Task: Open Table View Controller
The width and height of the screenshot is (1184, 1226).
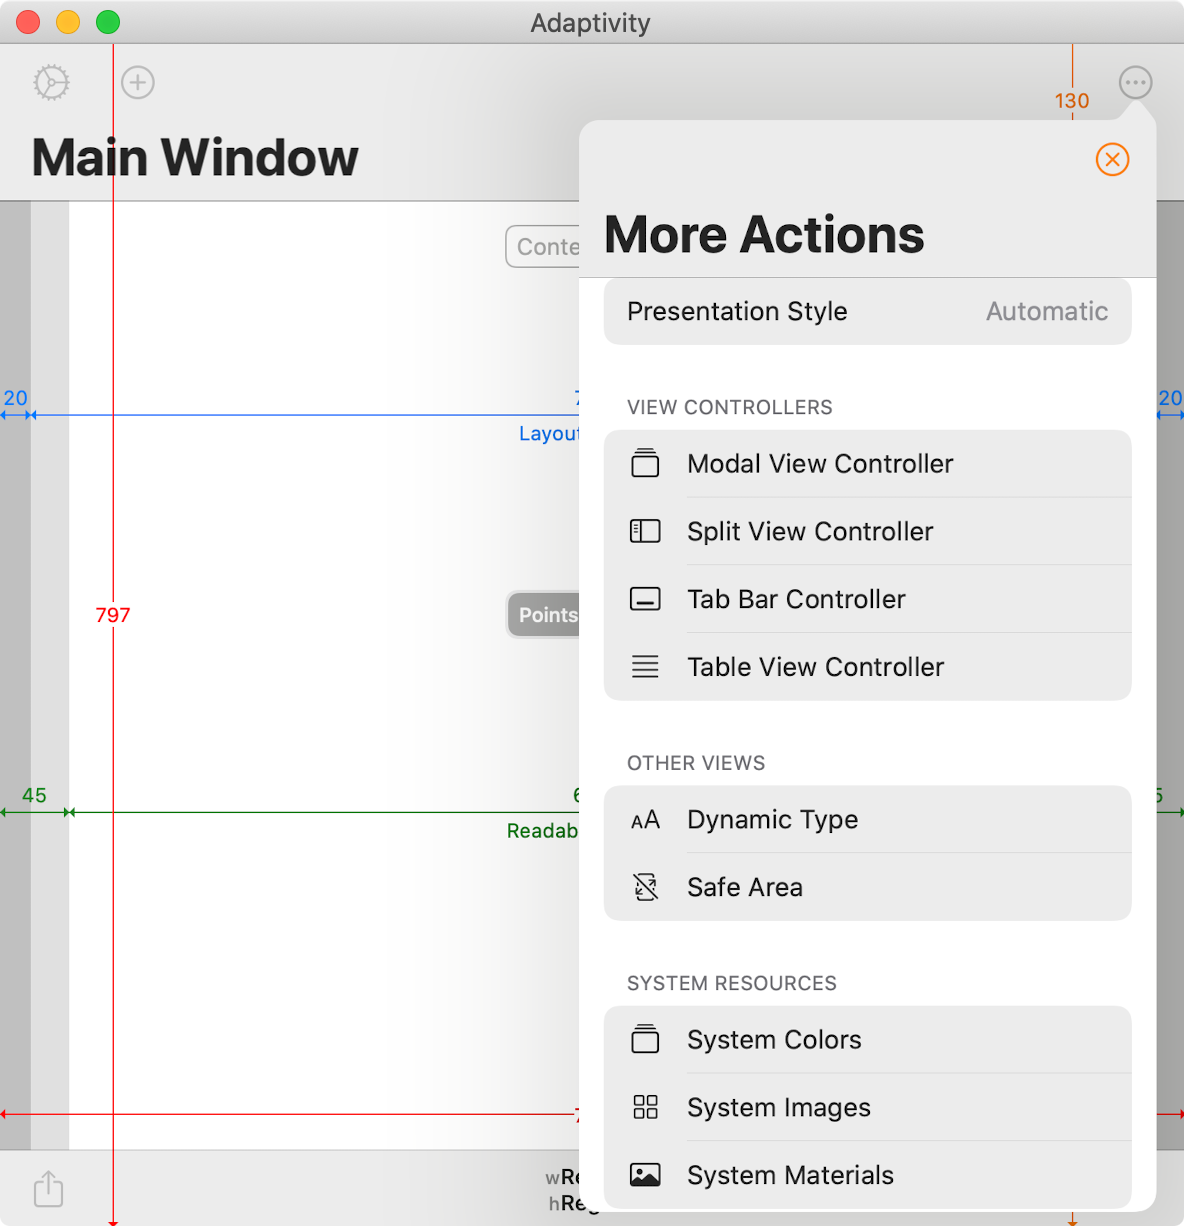Action: (867, 667)
